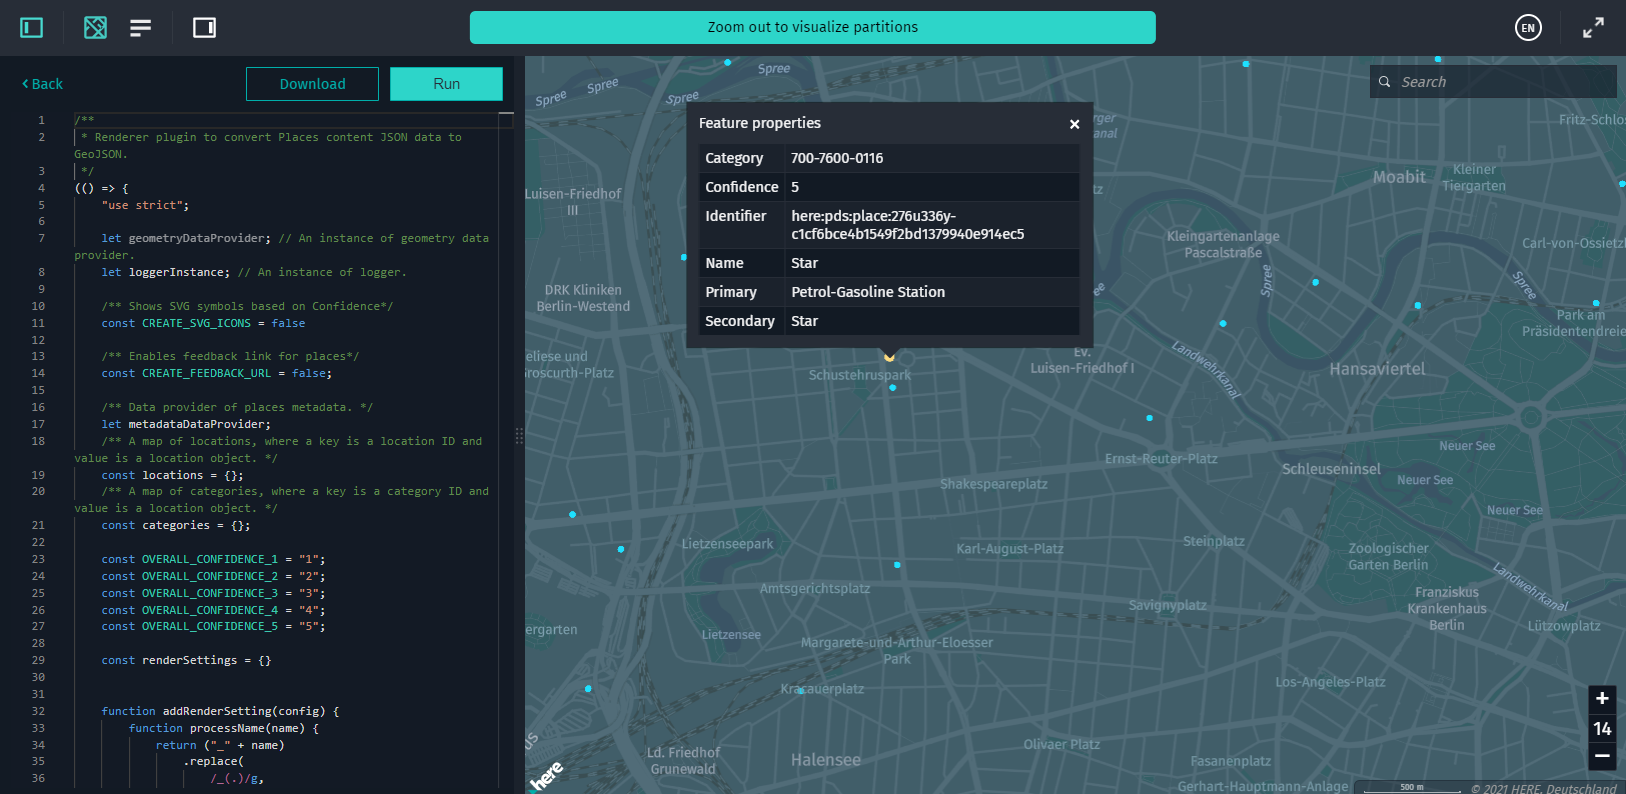Viewport: 1626px width, 794px height.
Task: Toggle the right side panel icon
Action: (204, 27)
